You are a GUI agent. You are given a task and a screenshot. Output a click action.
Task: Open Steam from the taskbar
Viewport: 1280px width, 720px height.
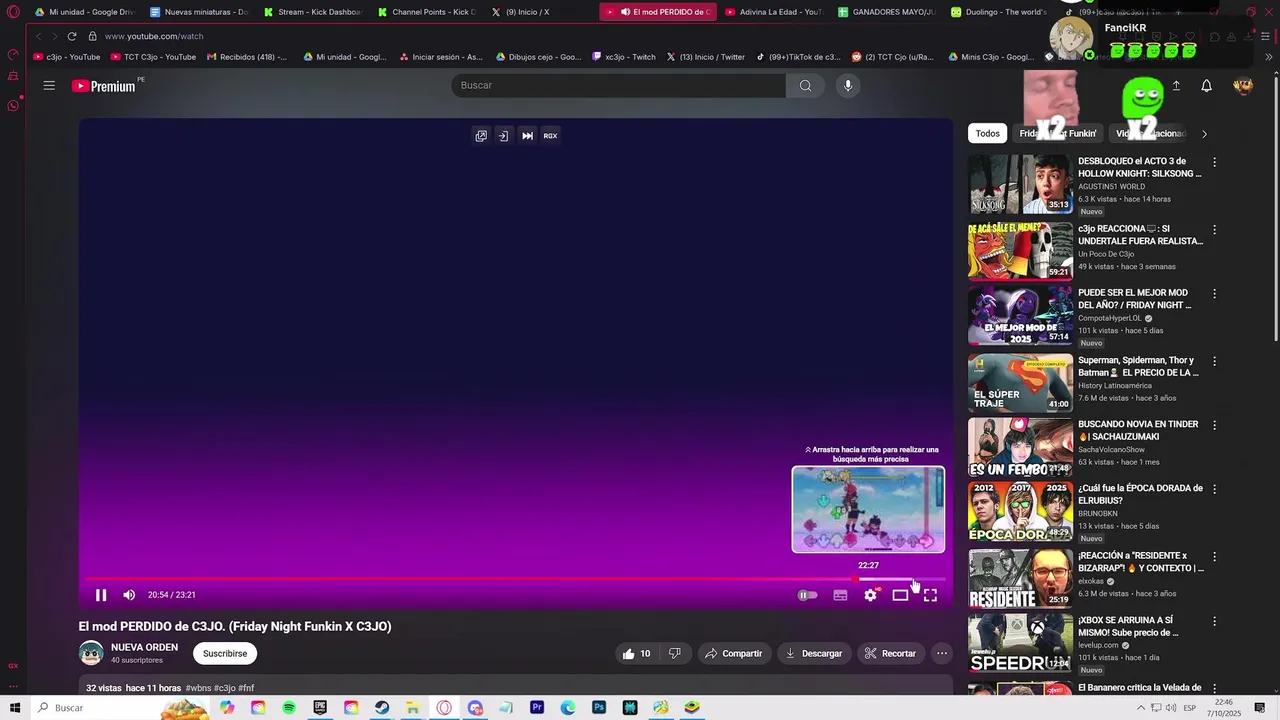(x=382, y=708)
